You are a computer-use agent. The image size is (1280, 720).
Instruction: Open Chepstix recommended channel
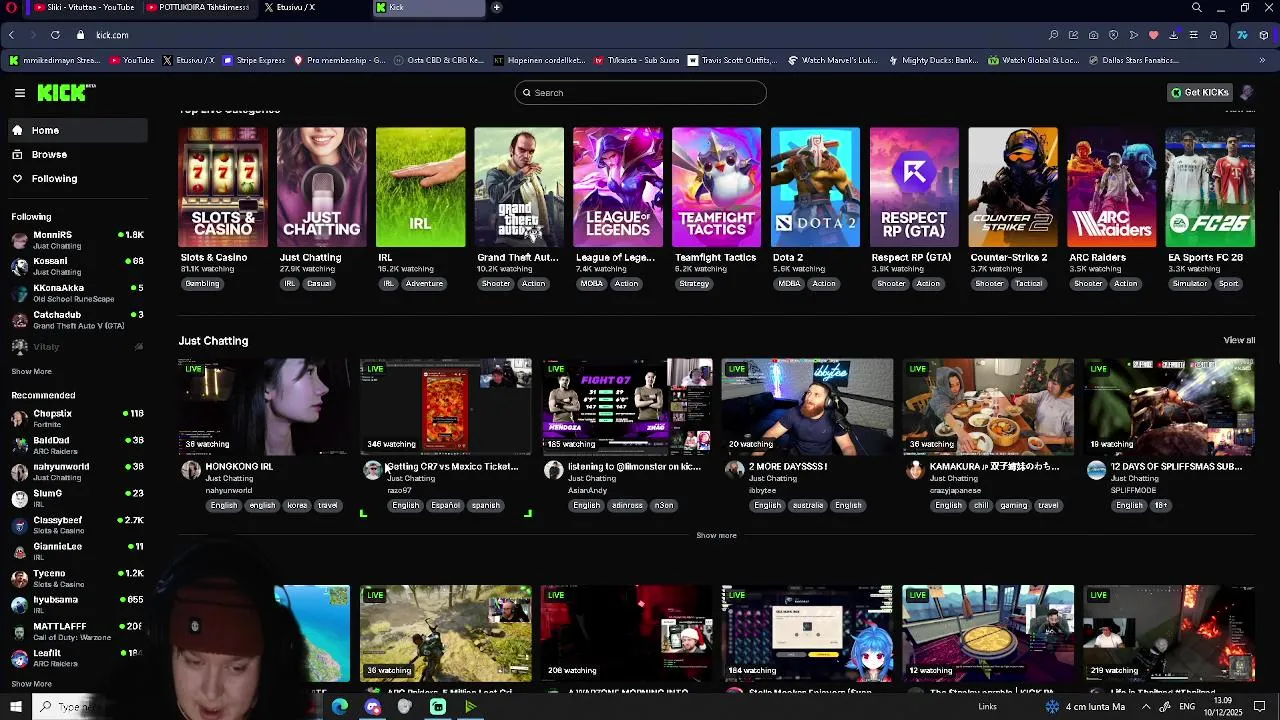pos(77,418)
